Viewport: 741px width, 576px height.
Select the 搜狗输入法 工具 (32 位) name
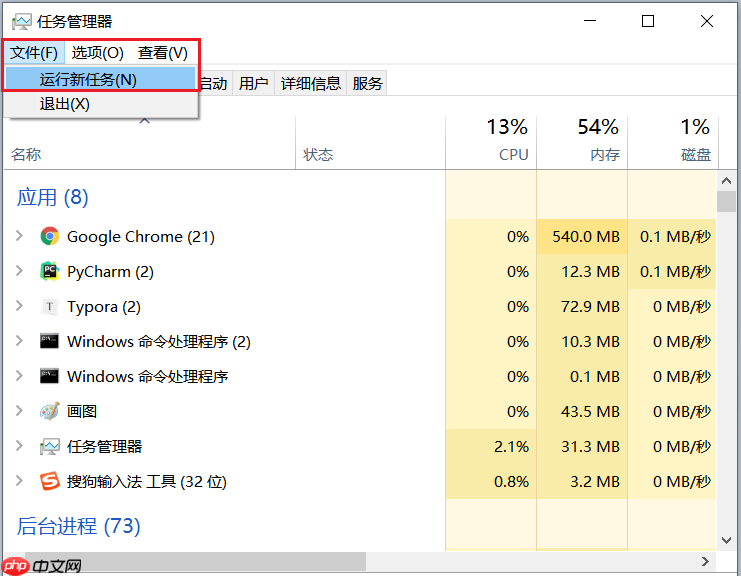click(147, 481)
